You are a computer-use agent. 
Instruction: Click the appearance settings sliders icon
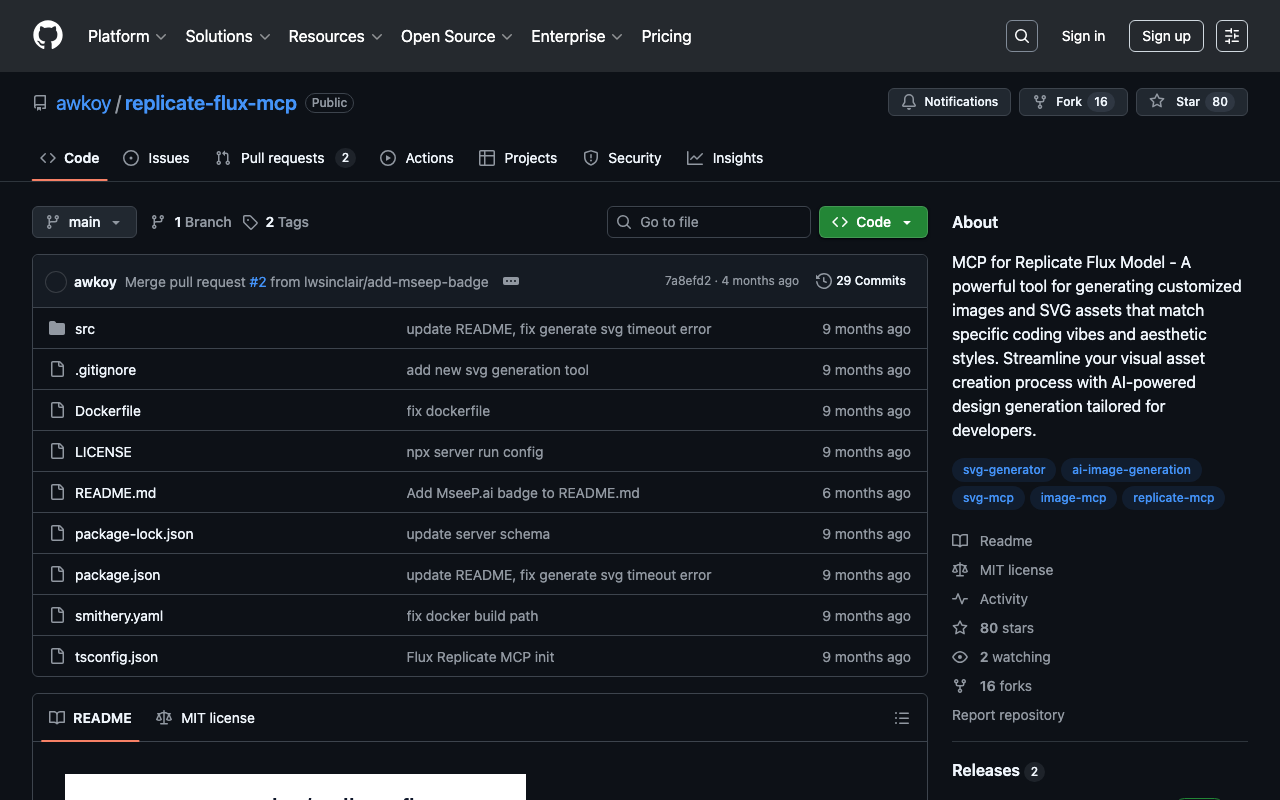[1231, 36]
